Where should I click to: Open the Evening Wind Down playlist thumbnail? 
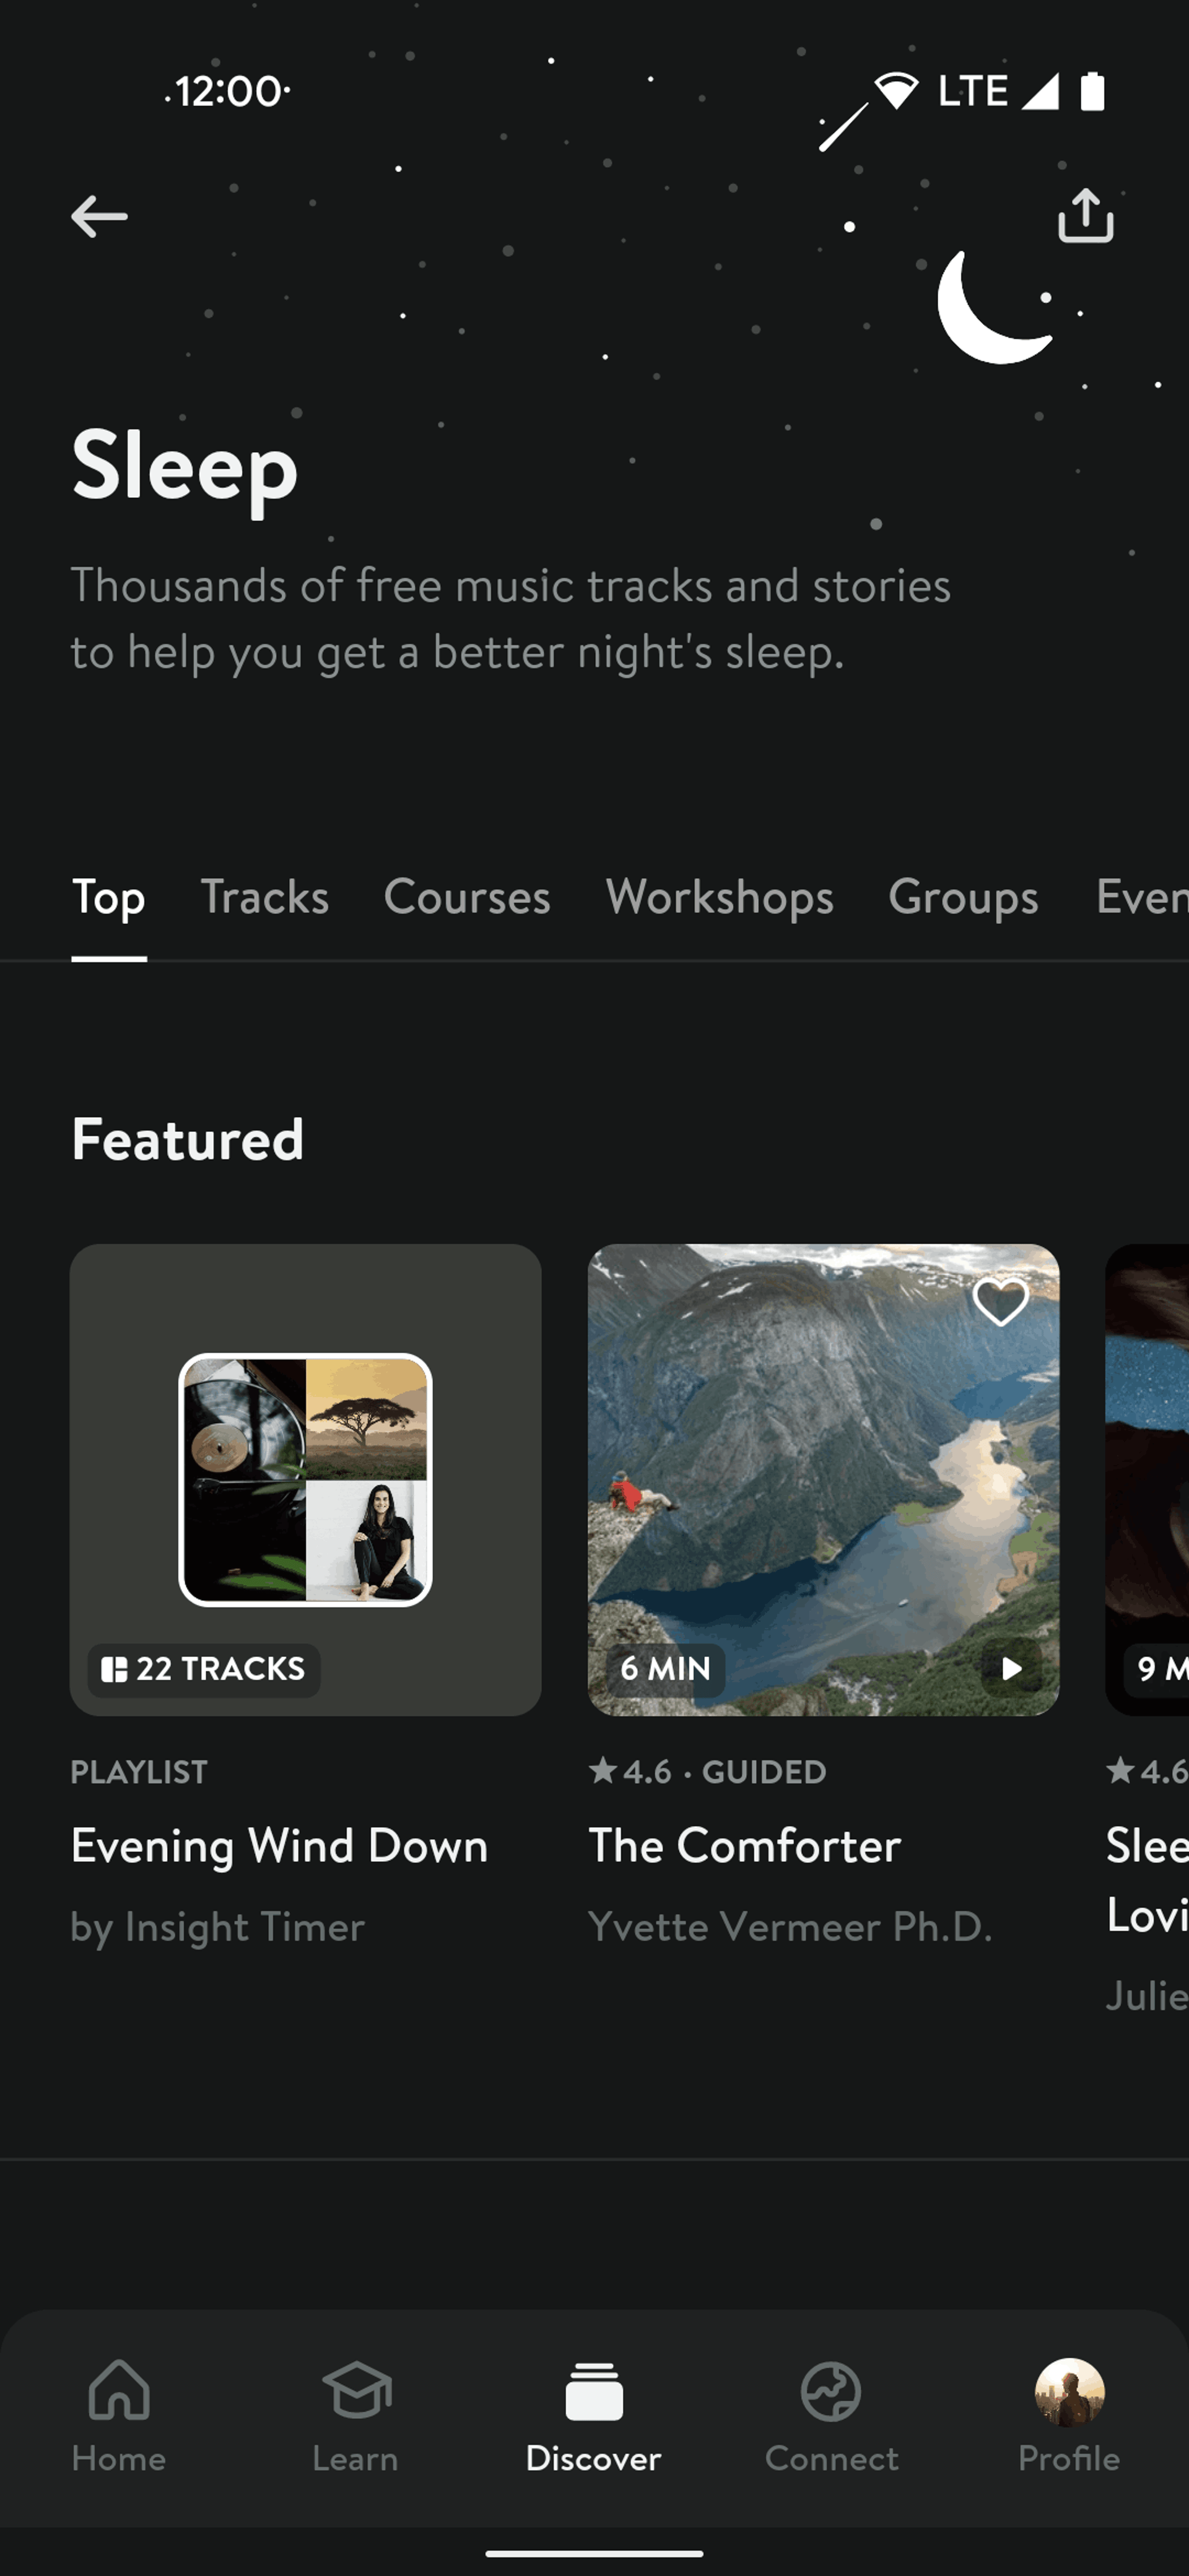(x=306, y=1479)
